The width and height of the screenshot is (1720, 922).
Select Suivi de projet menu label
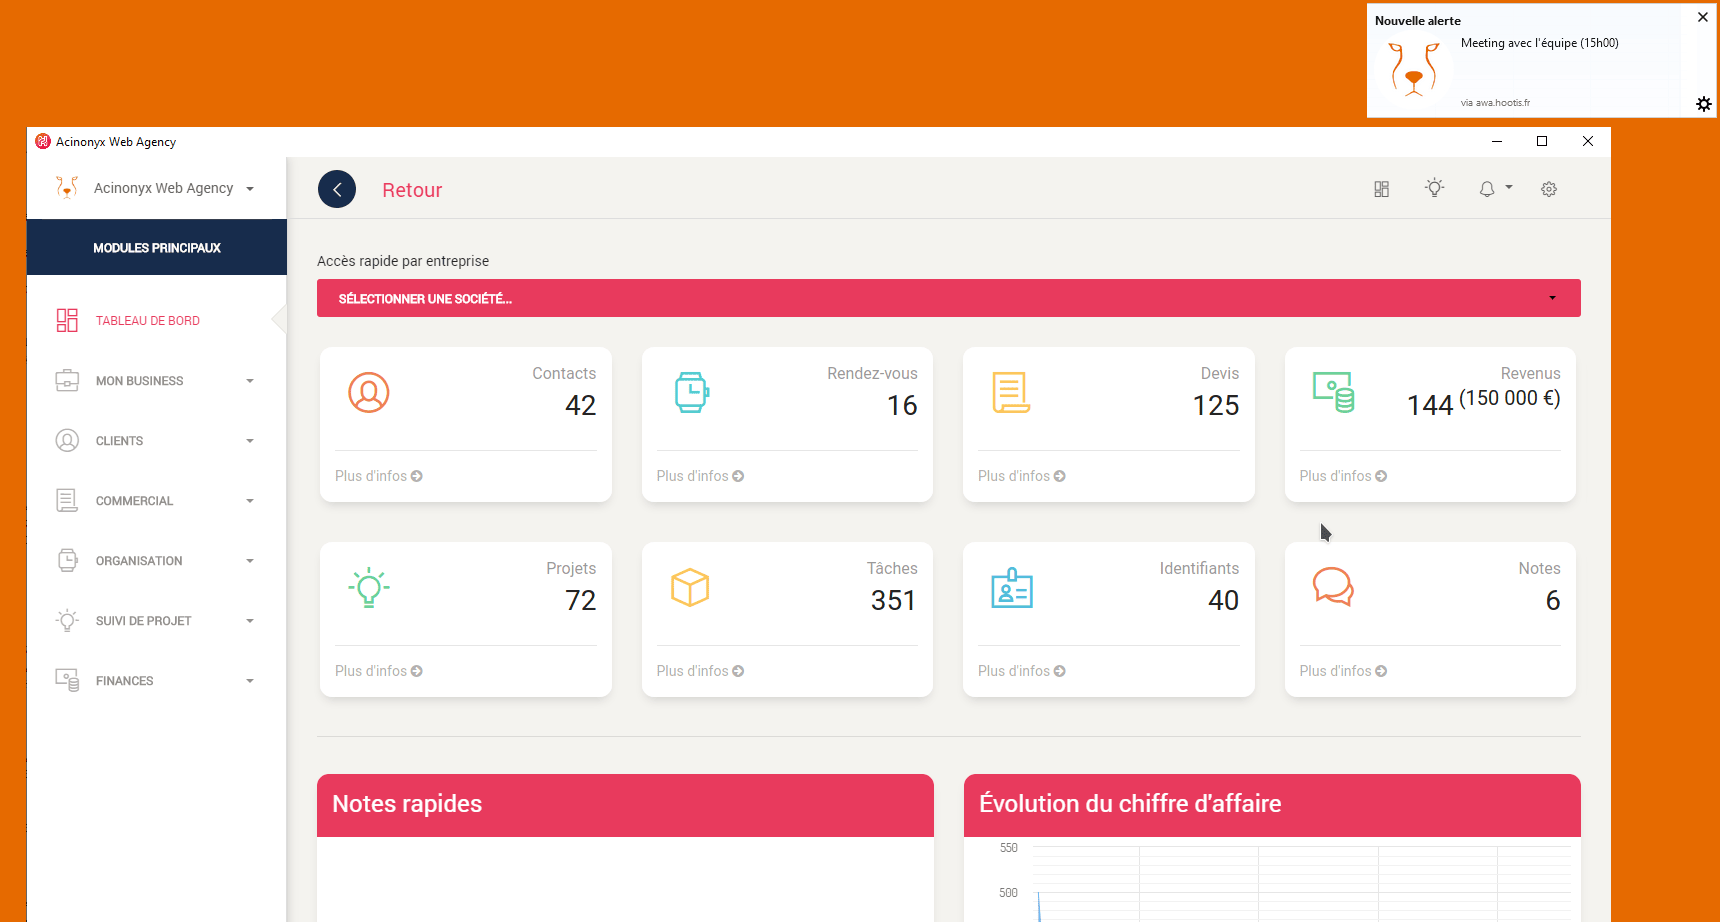click(143, 621)
